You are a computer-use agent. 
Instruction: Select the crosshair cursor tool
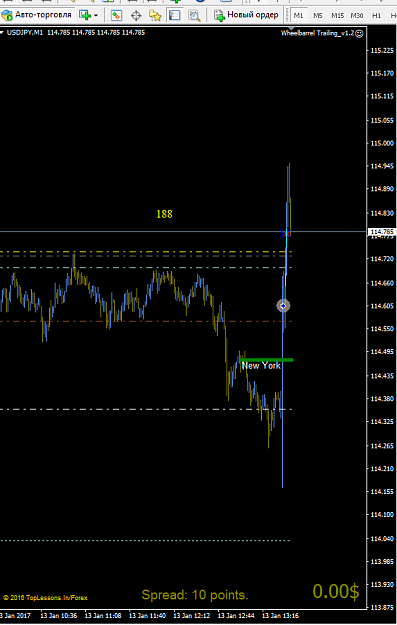[x=136, y=16]
